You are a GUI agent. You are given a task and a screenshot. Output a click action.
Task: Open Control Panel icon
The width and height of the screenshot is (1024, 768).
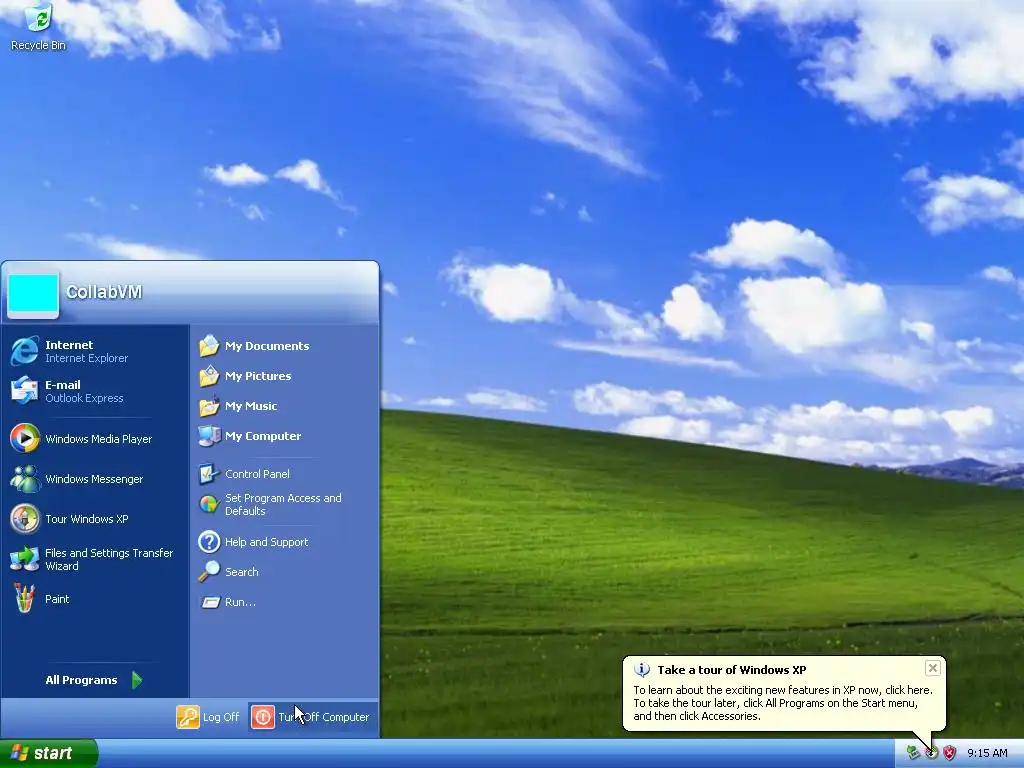[x=209, y=473]
